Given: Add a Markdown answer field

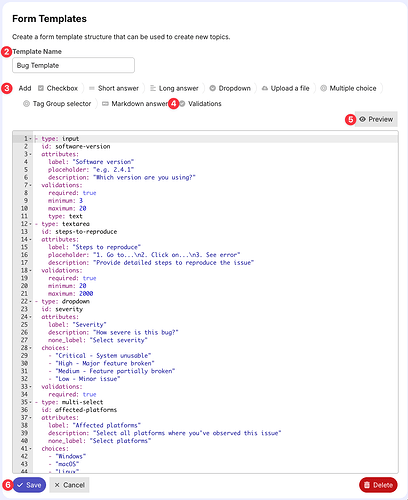Looking at the screenshot, I should (135, 104).
